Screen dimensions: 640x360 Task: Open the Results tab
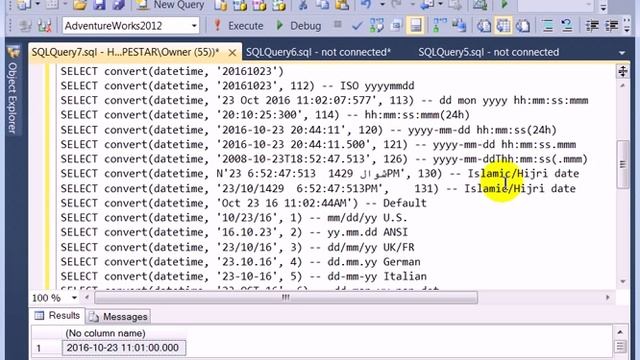[58, 316]
